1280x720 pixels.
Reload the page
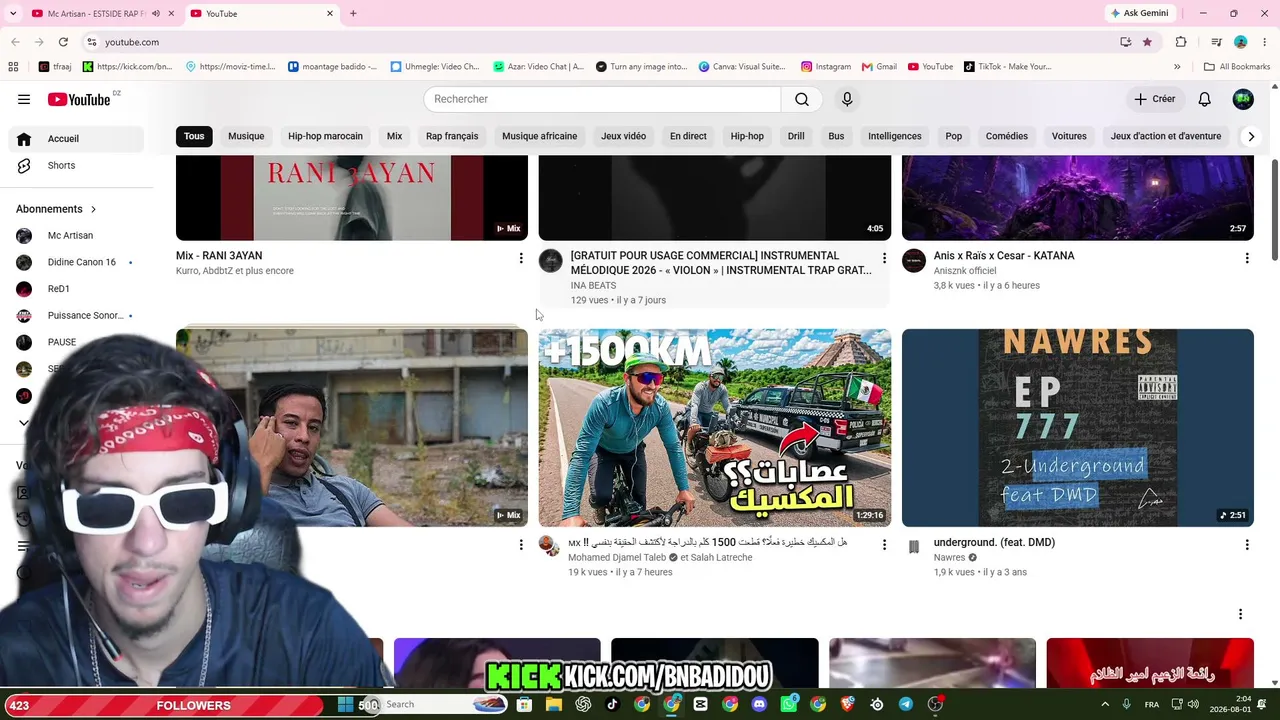click(x=63, y=42)
